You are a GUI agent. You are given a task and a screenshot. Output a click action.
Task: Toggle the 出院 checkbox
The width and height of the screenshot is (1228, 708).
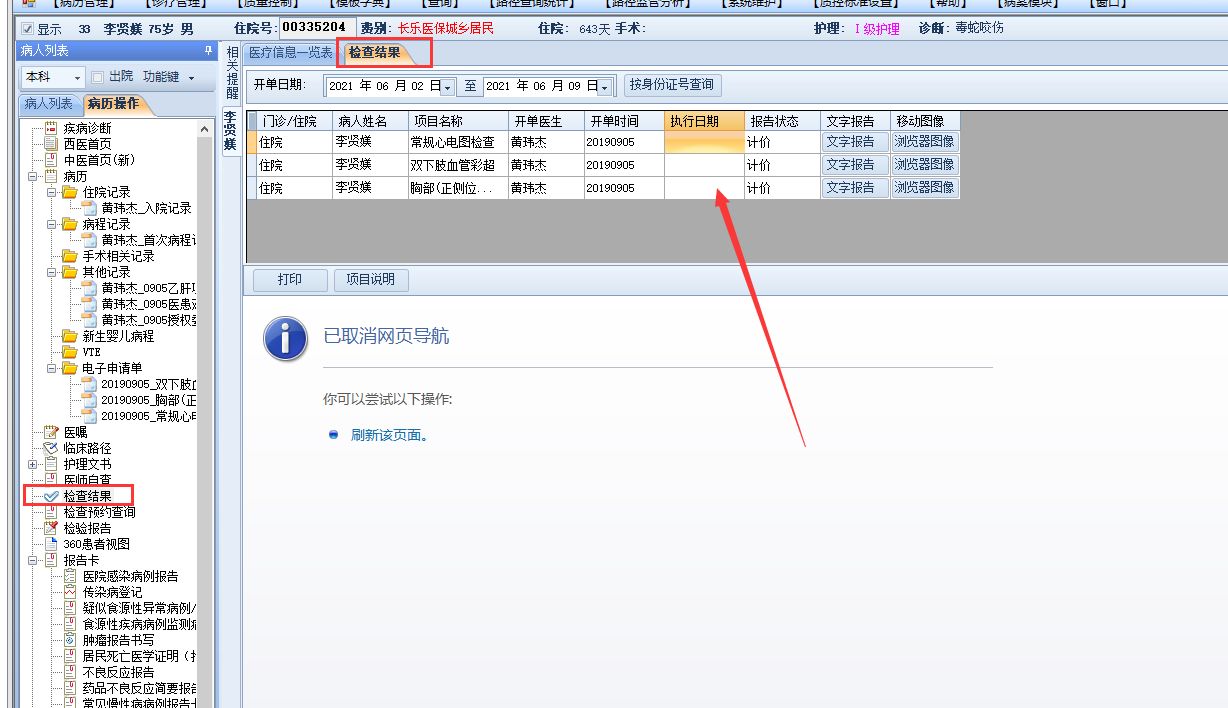(x=98, y=77)
